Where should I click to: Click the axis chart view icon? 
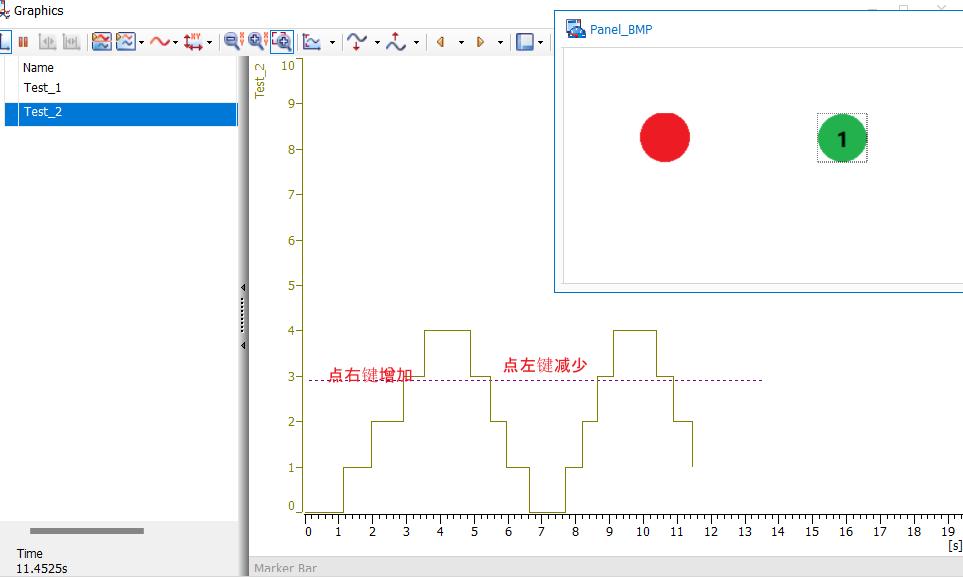coord(312,42)
